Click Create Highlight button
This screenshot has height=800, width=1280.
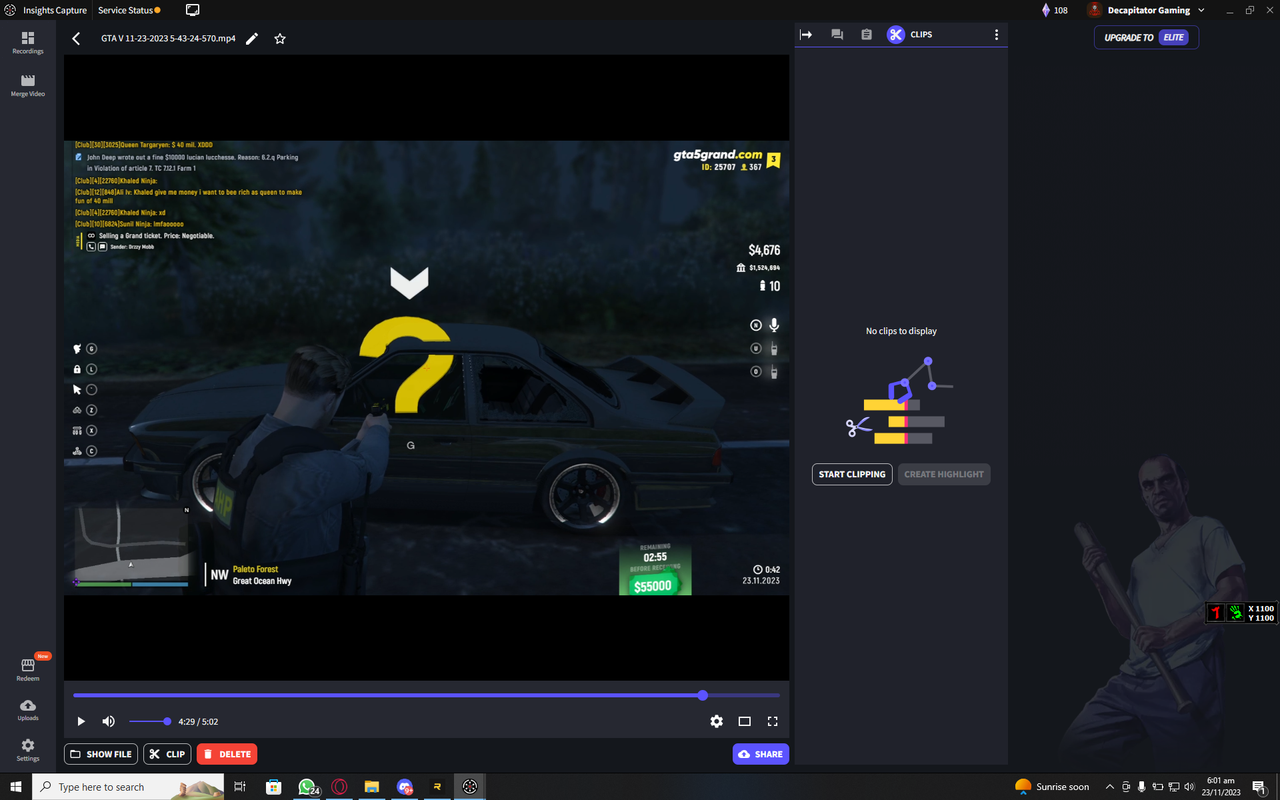[944, 474]
